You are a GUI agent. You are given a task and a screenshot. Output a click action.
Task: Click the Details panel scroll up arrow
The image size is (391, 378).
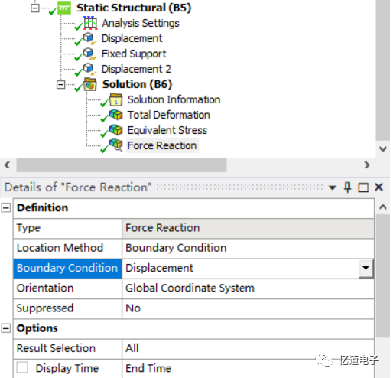(x=383, y=207)
